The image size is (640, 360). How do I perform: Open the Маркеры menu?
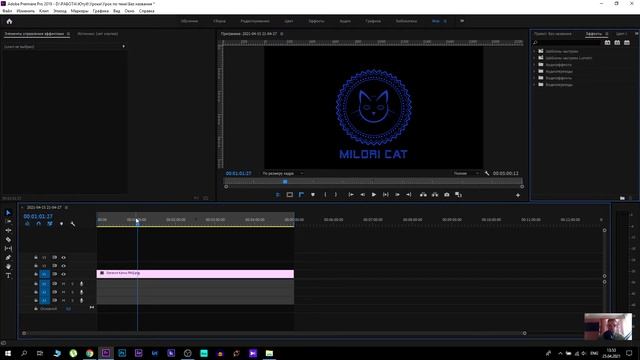tap(80, 11)
